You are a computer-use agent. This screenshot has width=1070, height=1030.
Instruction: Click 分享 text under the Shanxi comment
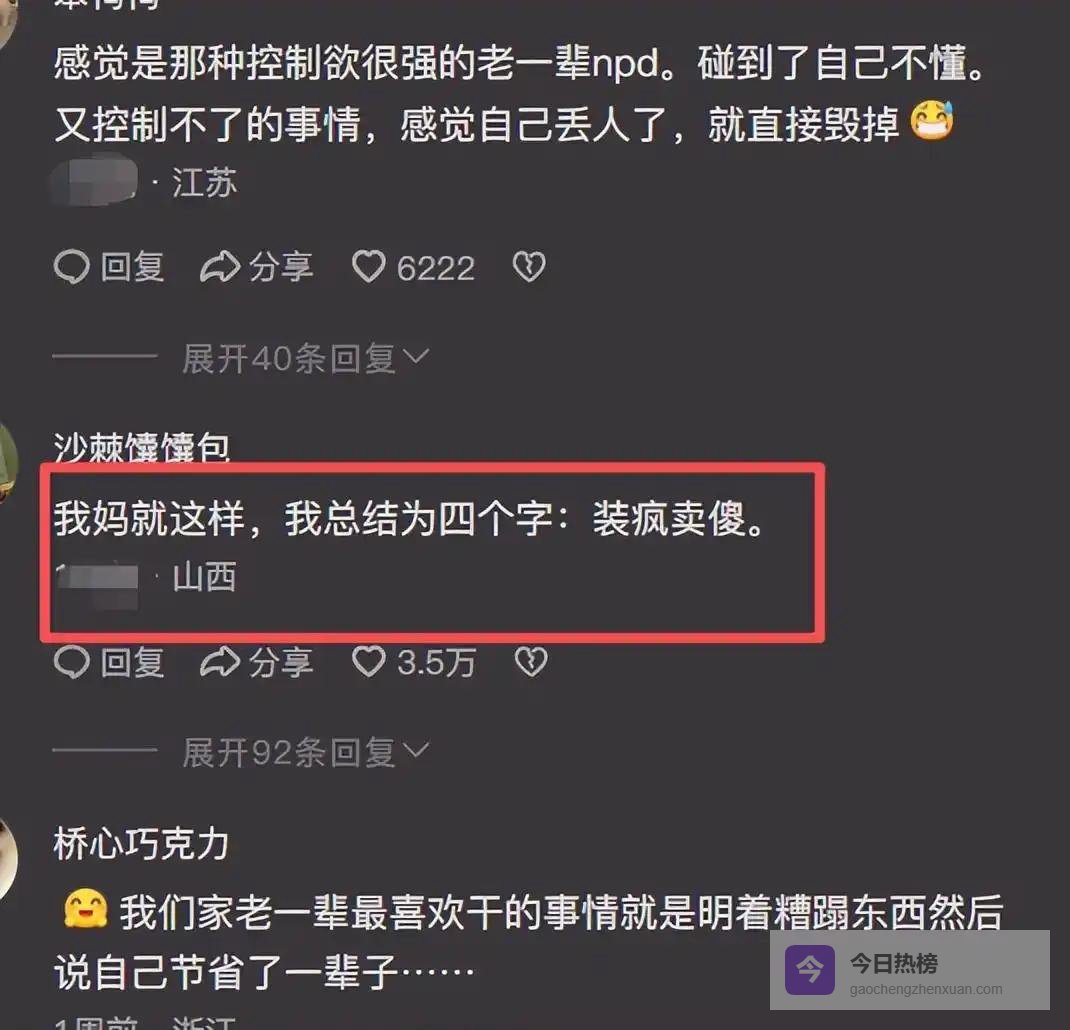pos(280,661)
